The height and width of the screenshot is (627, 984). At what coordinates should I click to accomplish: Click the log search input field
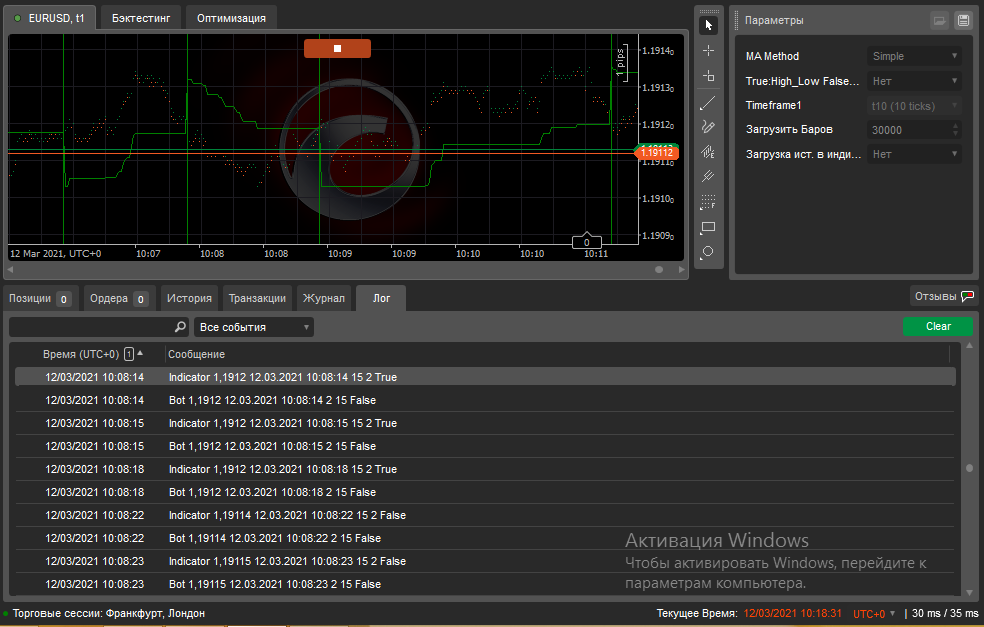tap(92, 326)
